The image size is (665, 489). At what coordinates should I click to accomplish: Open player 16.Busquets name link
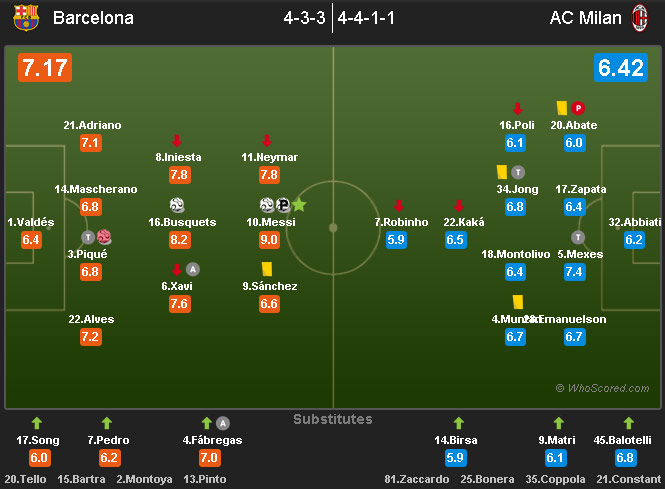pyautogui.click(x=182, y=222)
